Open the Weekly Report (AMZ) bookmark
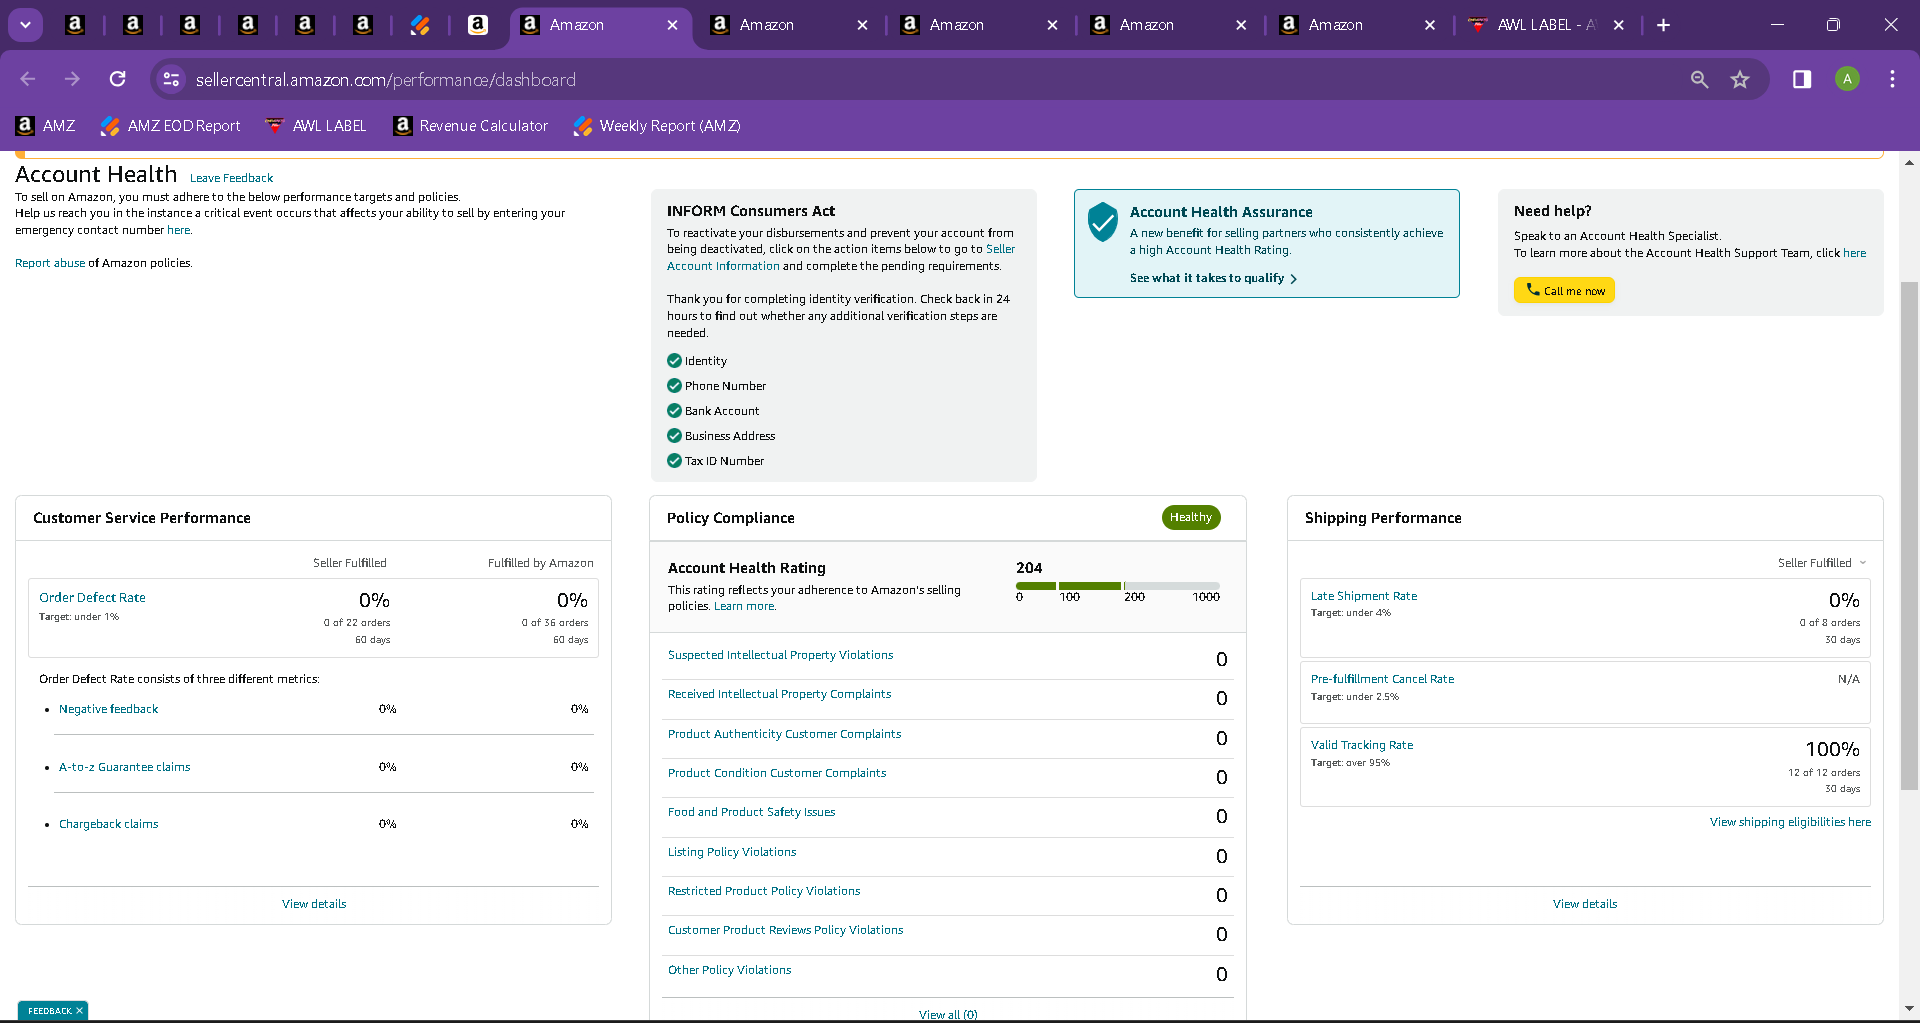Screen dimensions: 1920x1023 click(657, 126)
